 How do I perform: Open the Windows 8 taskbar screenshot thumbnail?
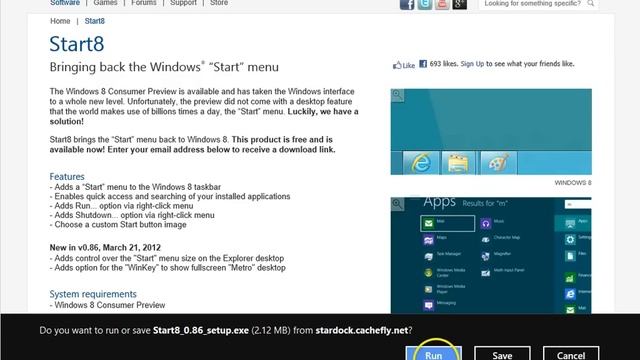[491, 131]
